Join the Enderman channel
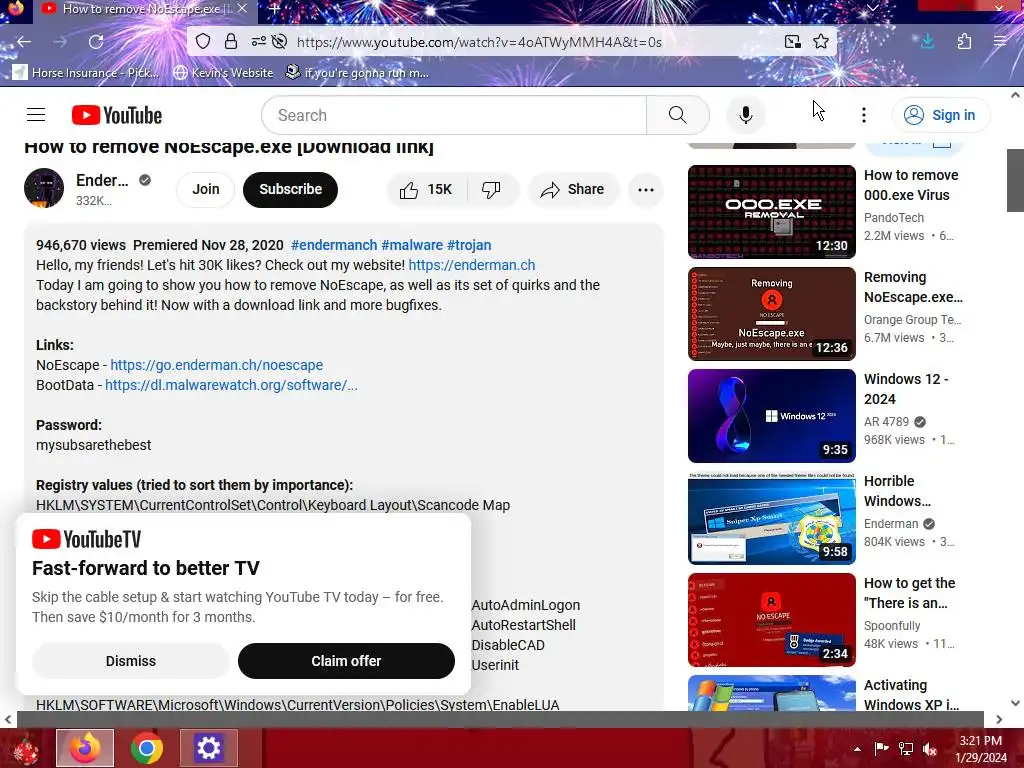This screenshot has width=1024, height=768. pos(206,189)
